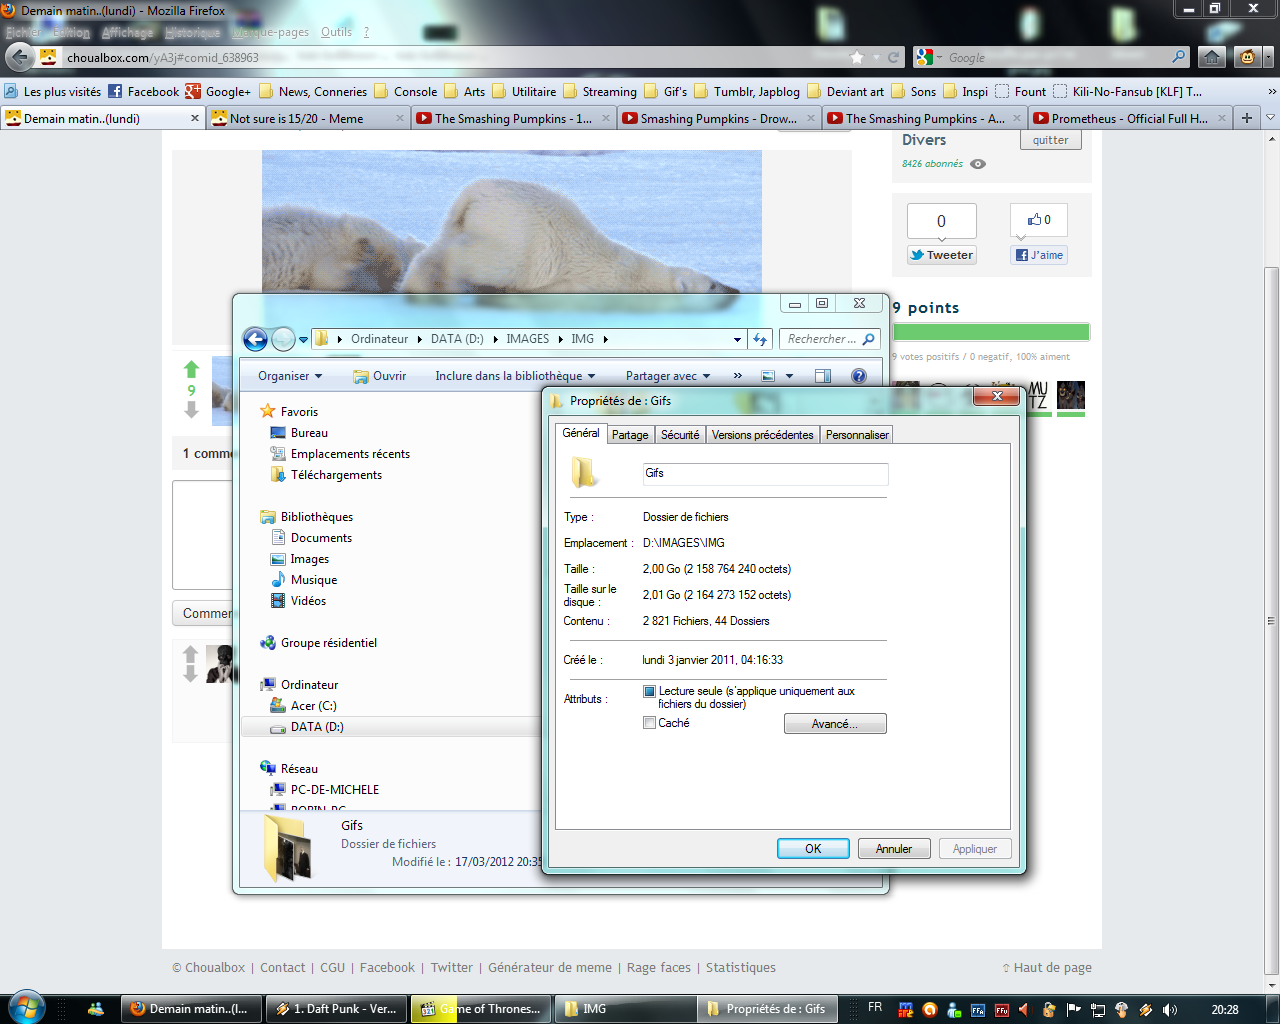Open Générateur de meme footer link

(x=550, y=967)
